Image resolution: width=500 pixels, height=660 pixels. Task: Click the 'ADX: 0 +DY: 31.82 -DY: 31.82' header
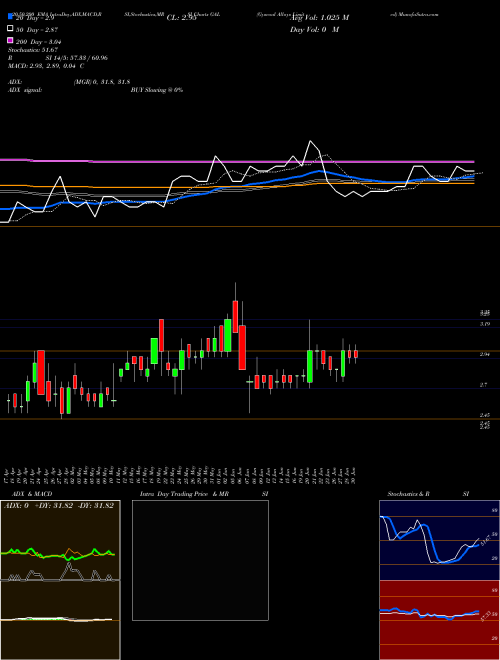click(59, 506)
